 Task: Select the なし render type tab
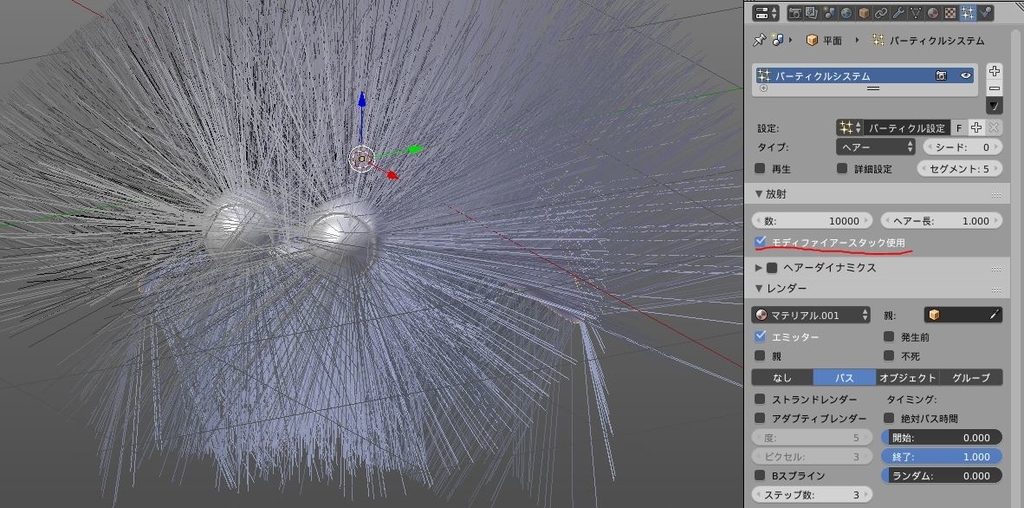pos(782,377)
